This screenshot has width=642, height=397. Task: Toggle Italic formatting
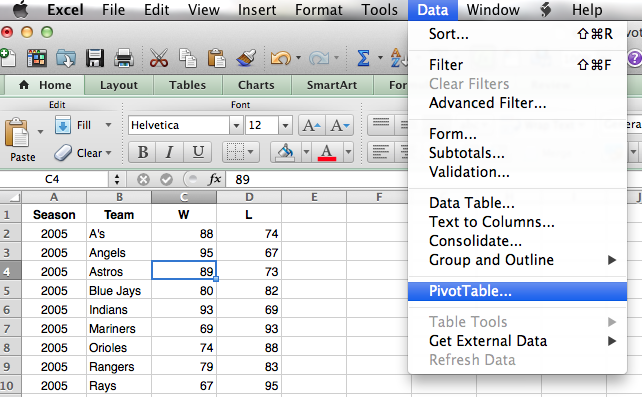pos(170,152)
